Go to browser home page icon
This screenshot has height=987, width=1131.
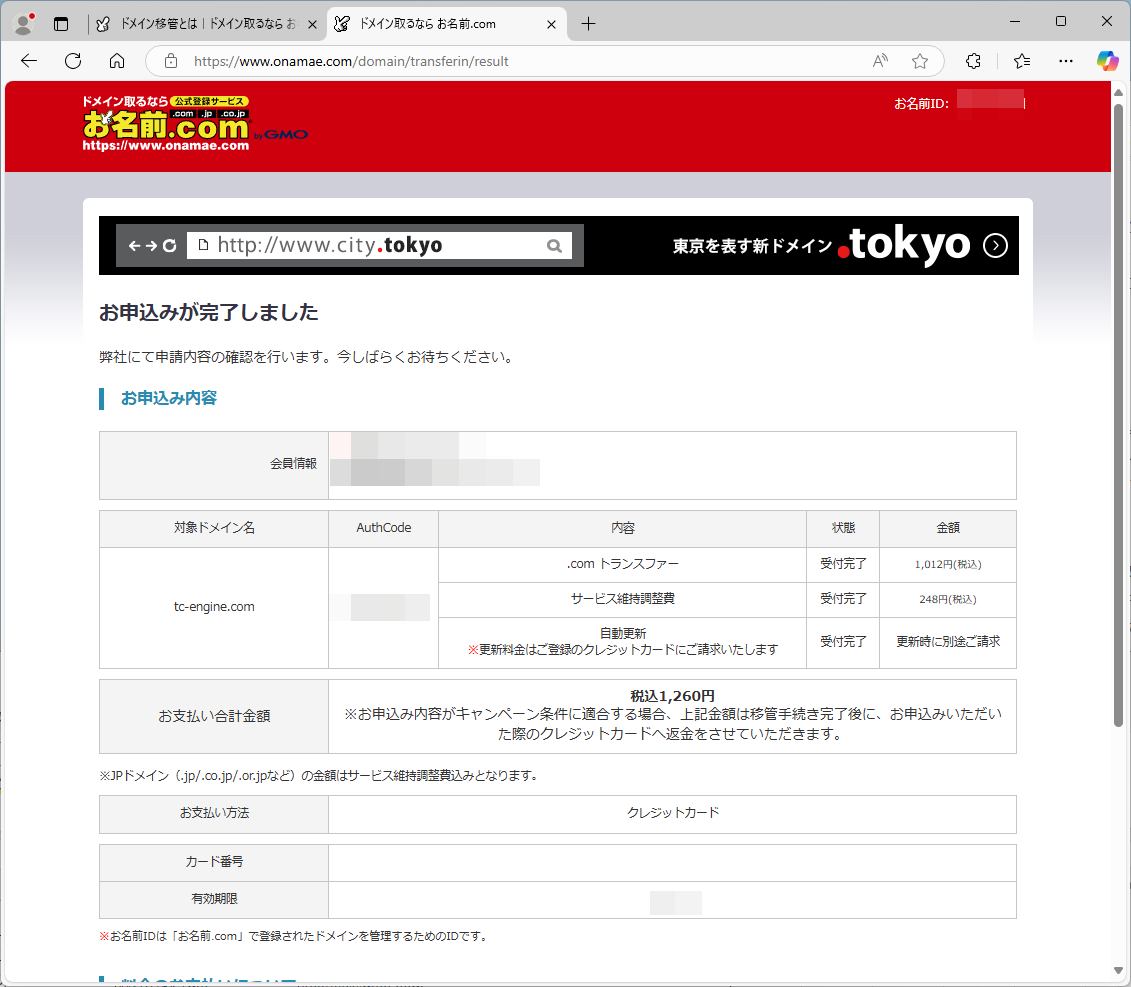(117, 61)
